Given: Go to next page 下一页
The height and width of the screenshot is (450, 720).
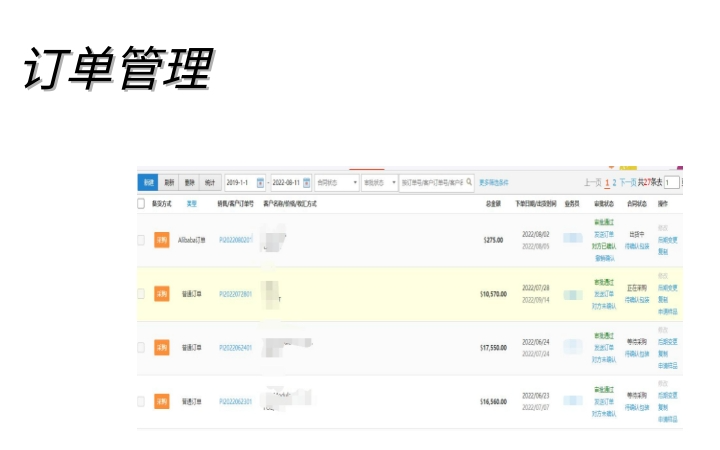Looking at the screenshot, I should click(x=628, y=182).
